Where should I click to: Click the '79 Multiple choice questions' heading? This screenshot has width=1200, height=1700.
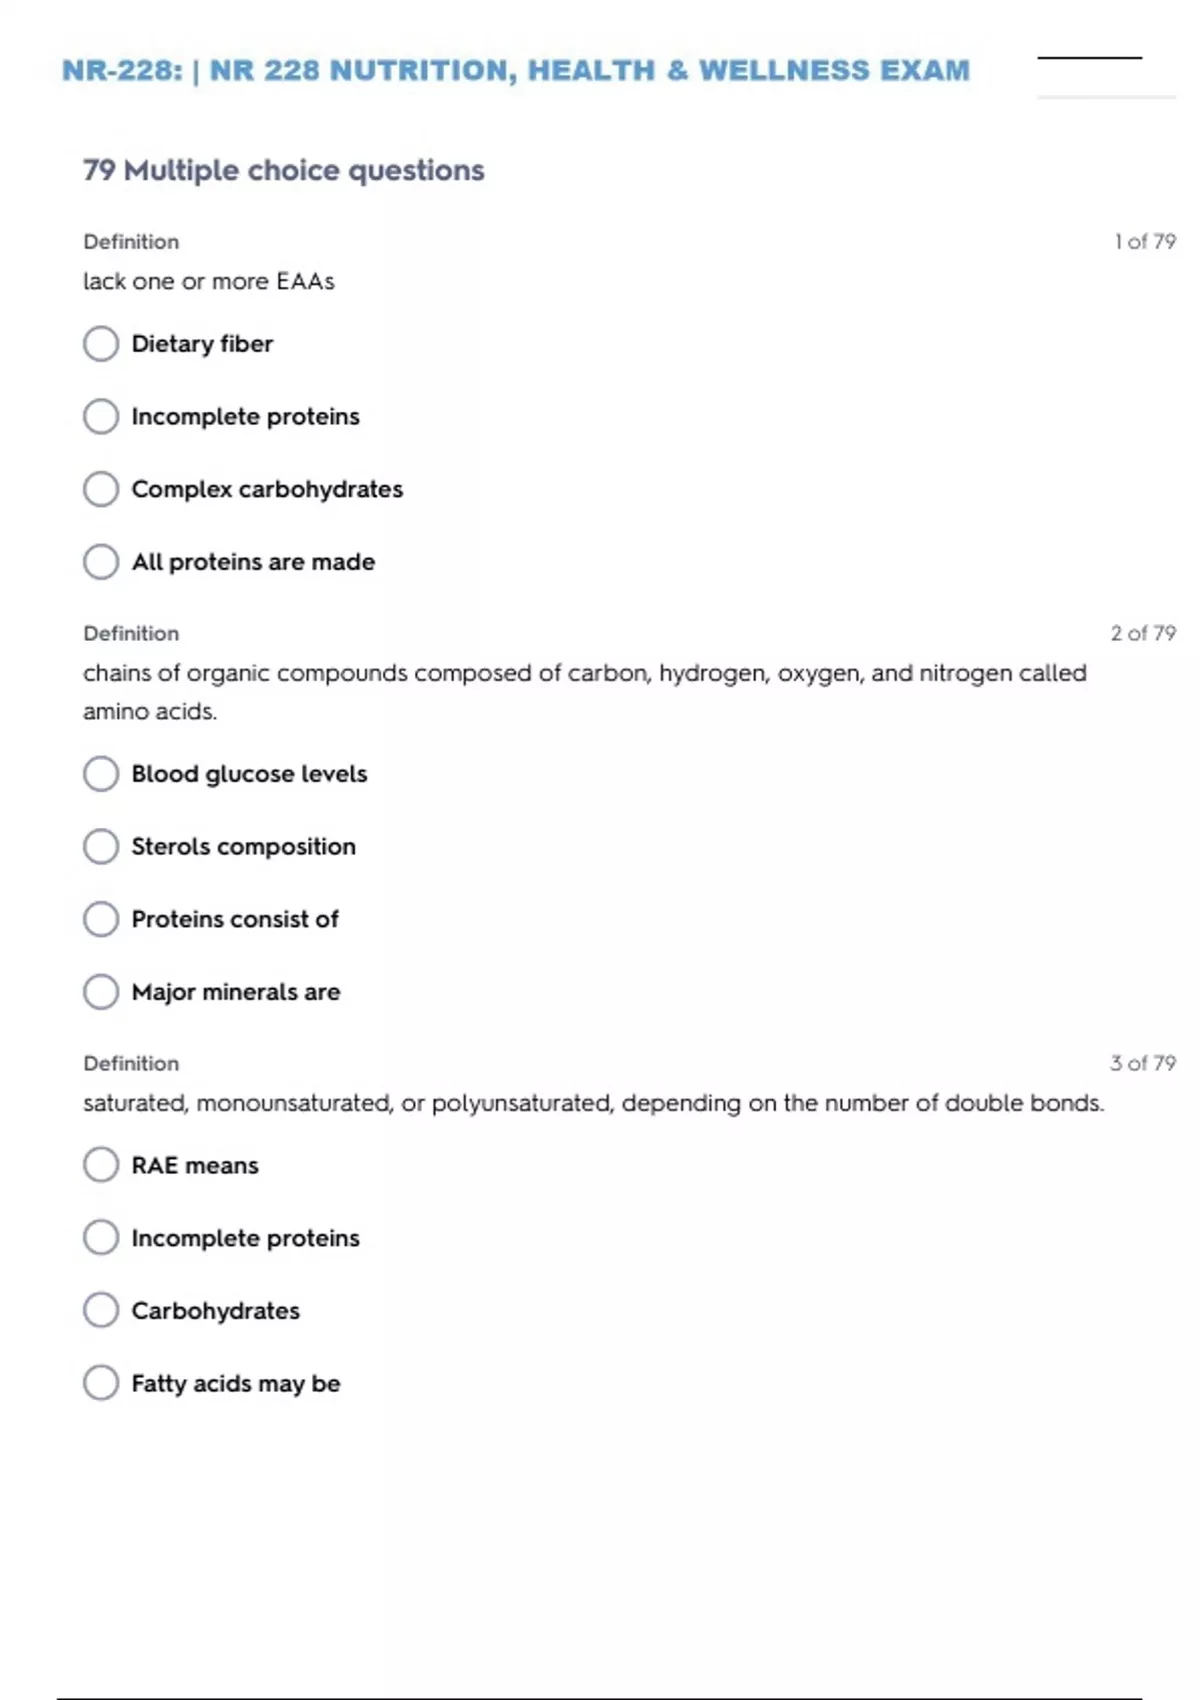coord(284,171)
